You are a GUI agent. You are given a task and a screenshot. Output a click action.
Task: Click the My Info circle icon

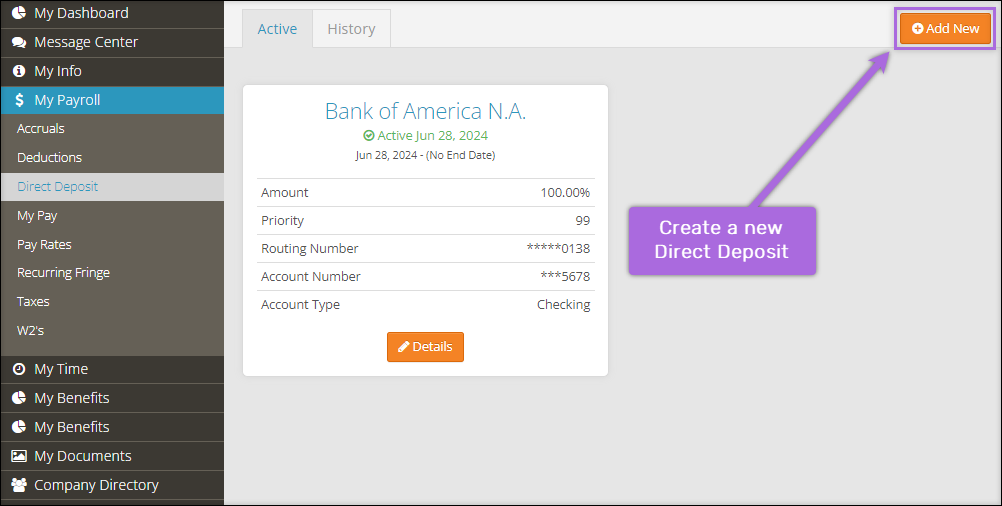(x=19, y=71)
